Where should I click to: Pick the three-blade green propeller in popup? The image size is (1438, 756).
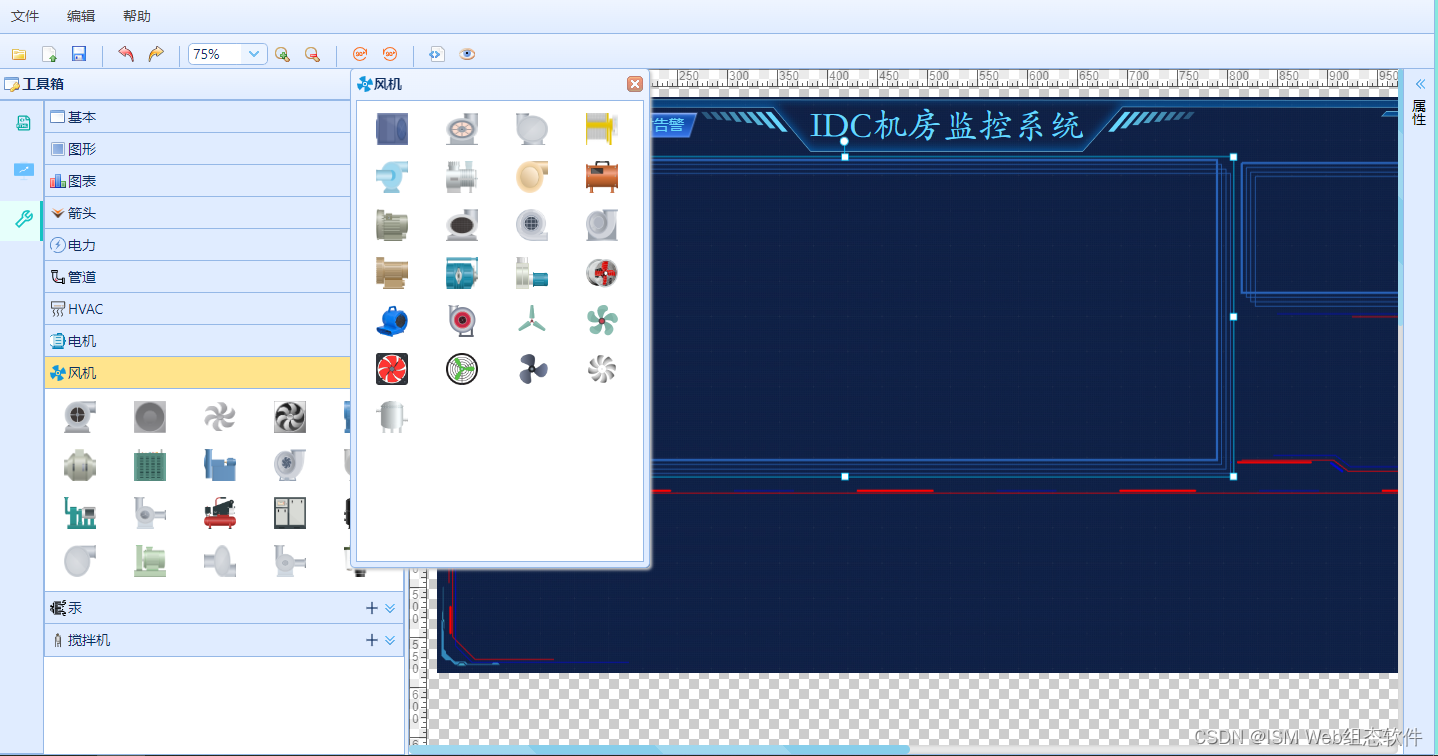click(532, 321)
